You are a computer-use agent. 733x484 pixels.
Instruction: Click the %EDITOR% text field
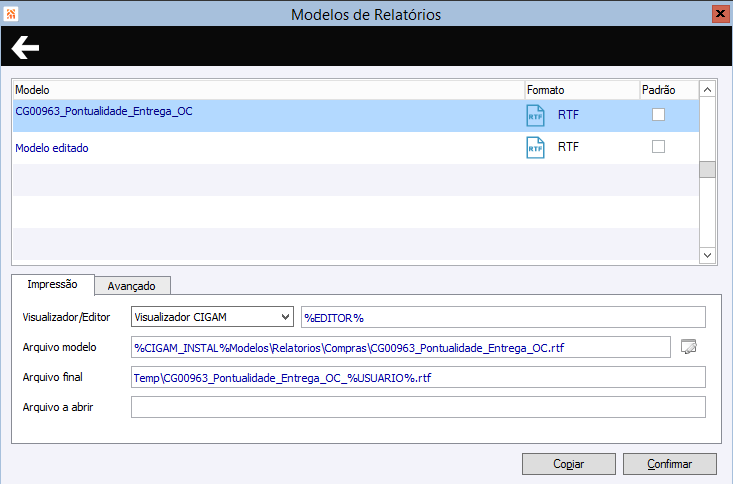click(x=503, y=317)
